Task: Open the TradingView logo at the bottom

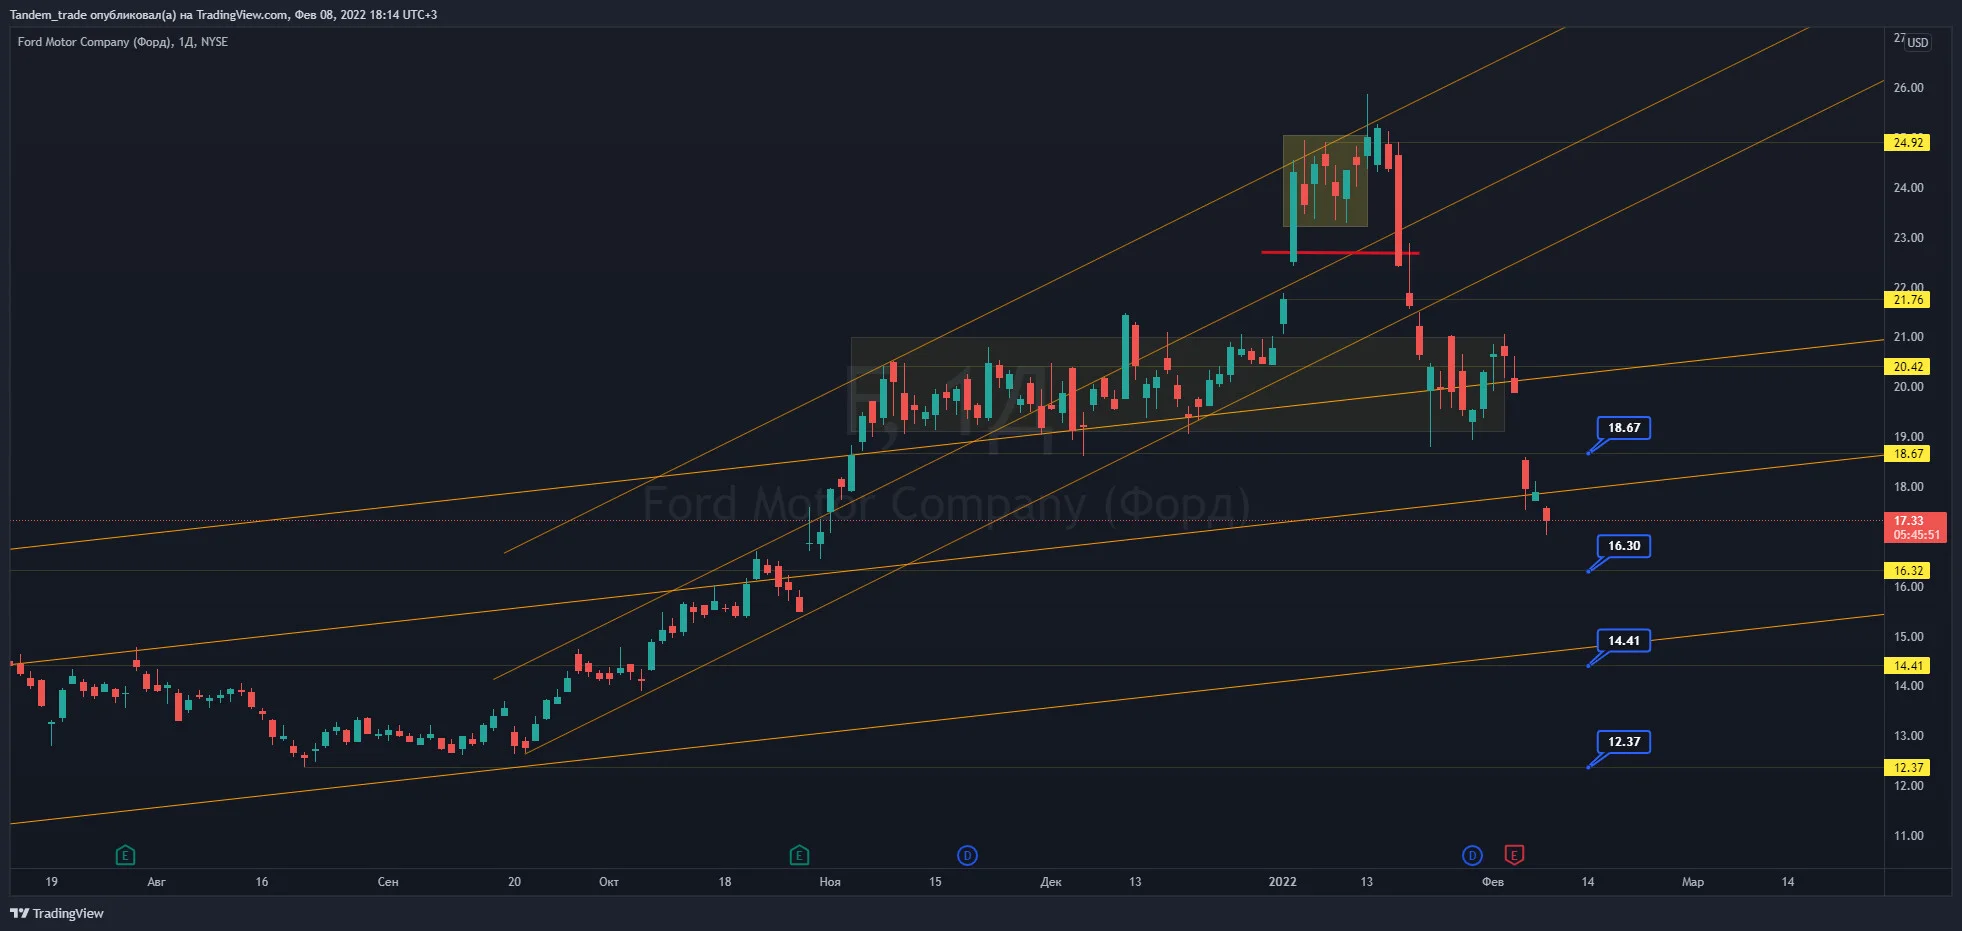Action: pos(57,913)
